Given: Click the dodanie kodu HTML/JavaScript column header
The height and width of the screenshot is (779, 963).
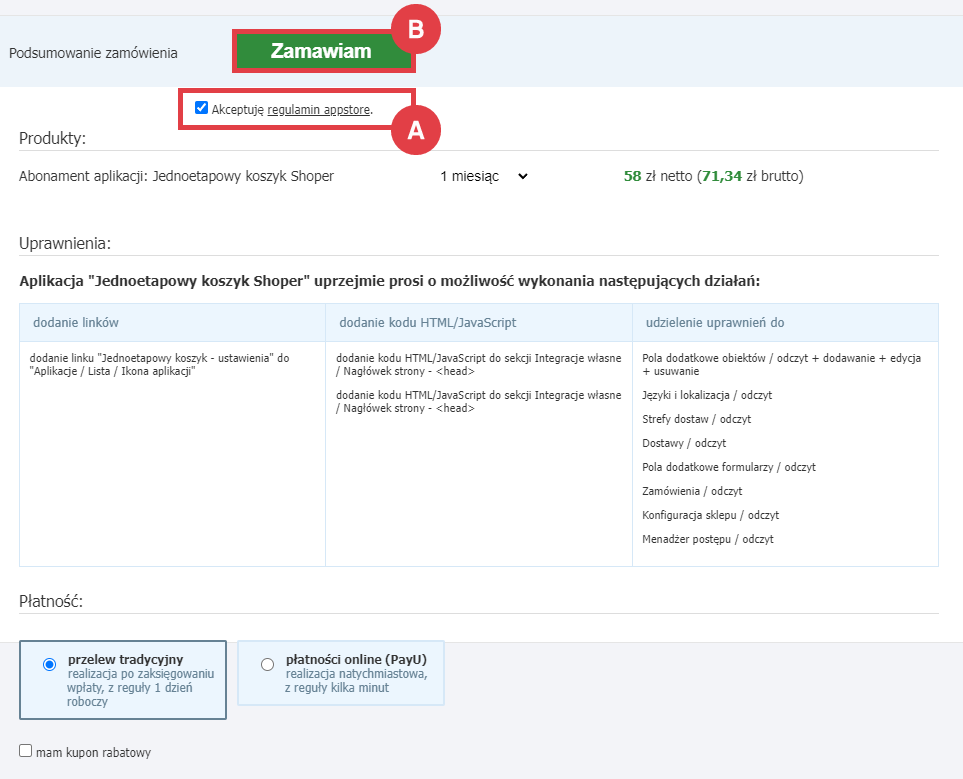Looking at the screenshot, I should coord(427,322).
